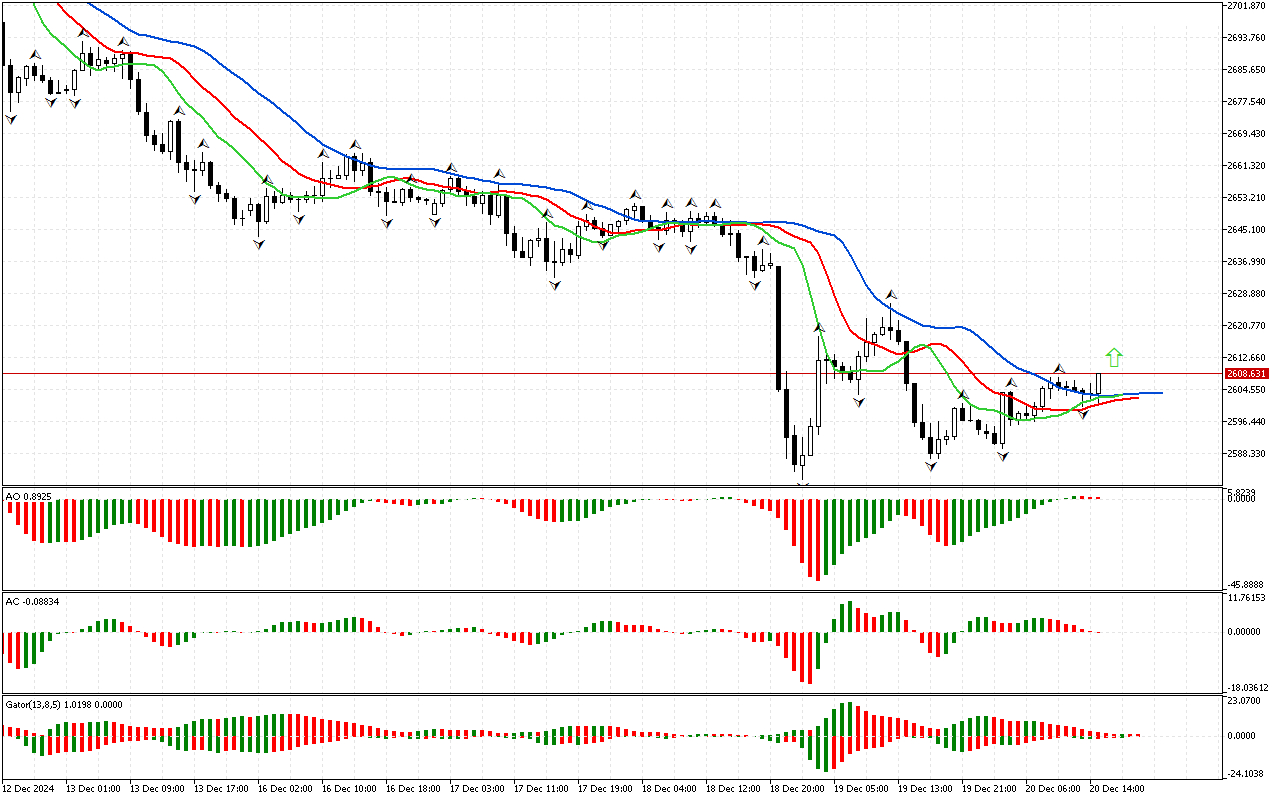Click the AO 0.8925 indicator label
The image size is (1280, 800).
coord(28,496)
